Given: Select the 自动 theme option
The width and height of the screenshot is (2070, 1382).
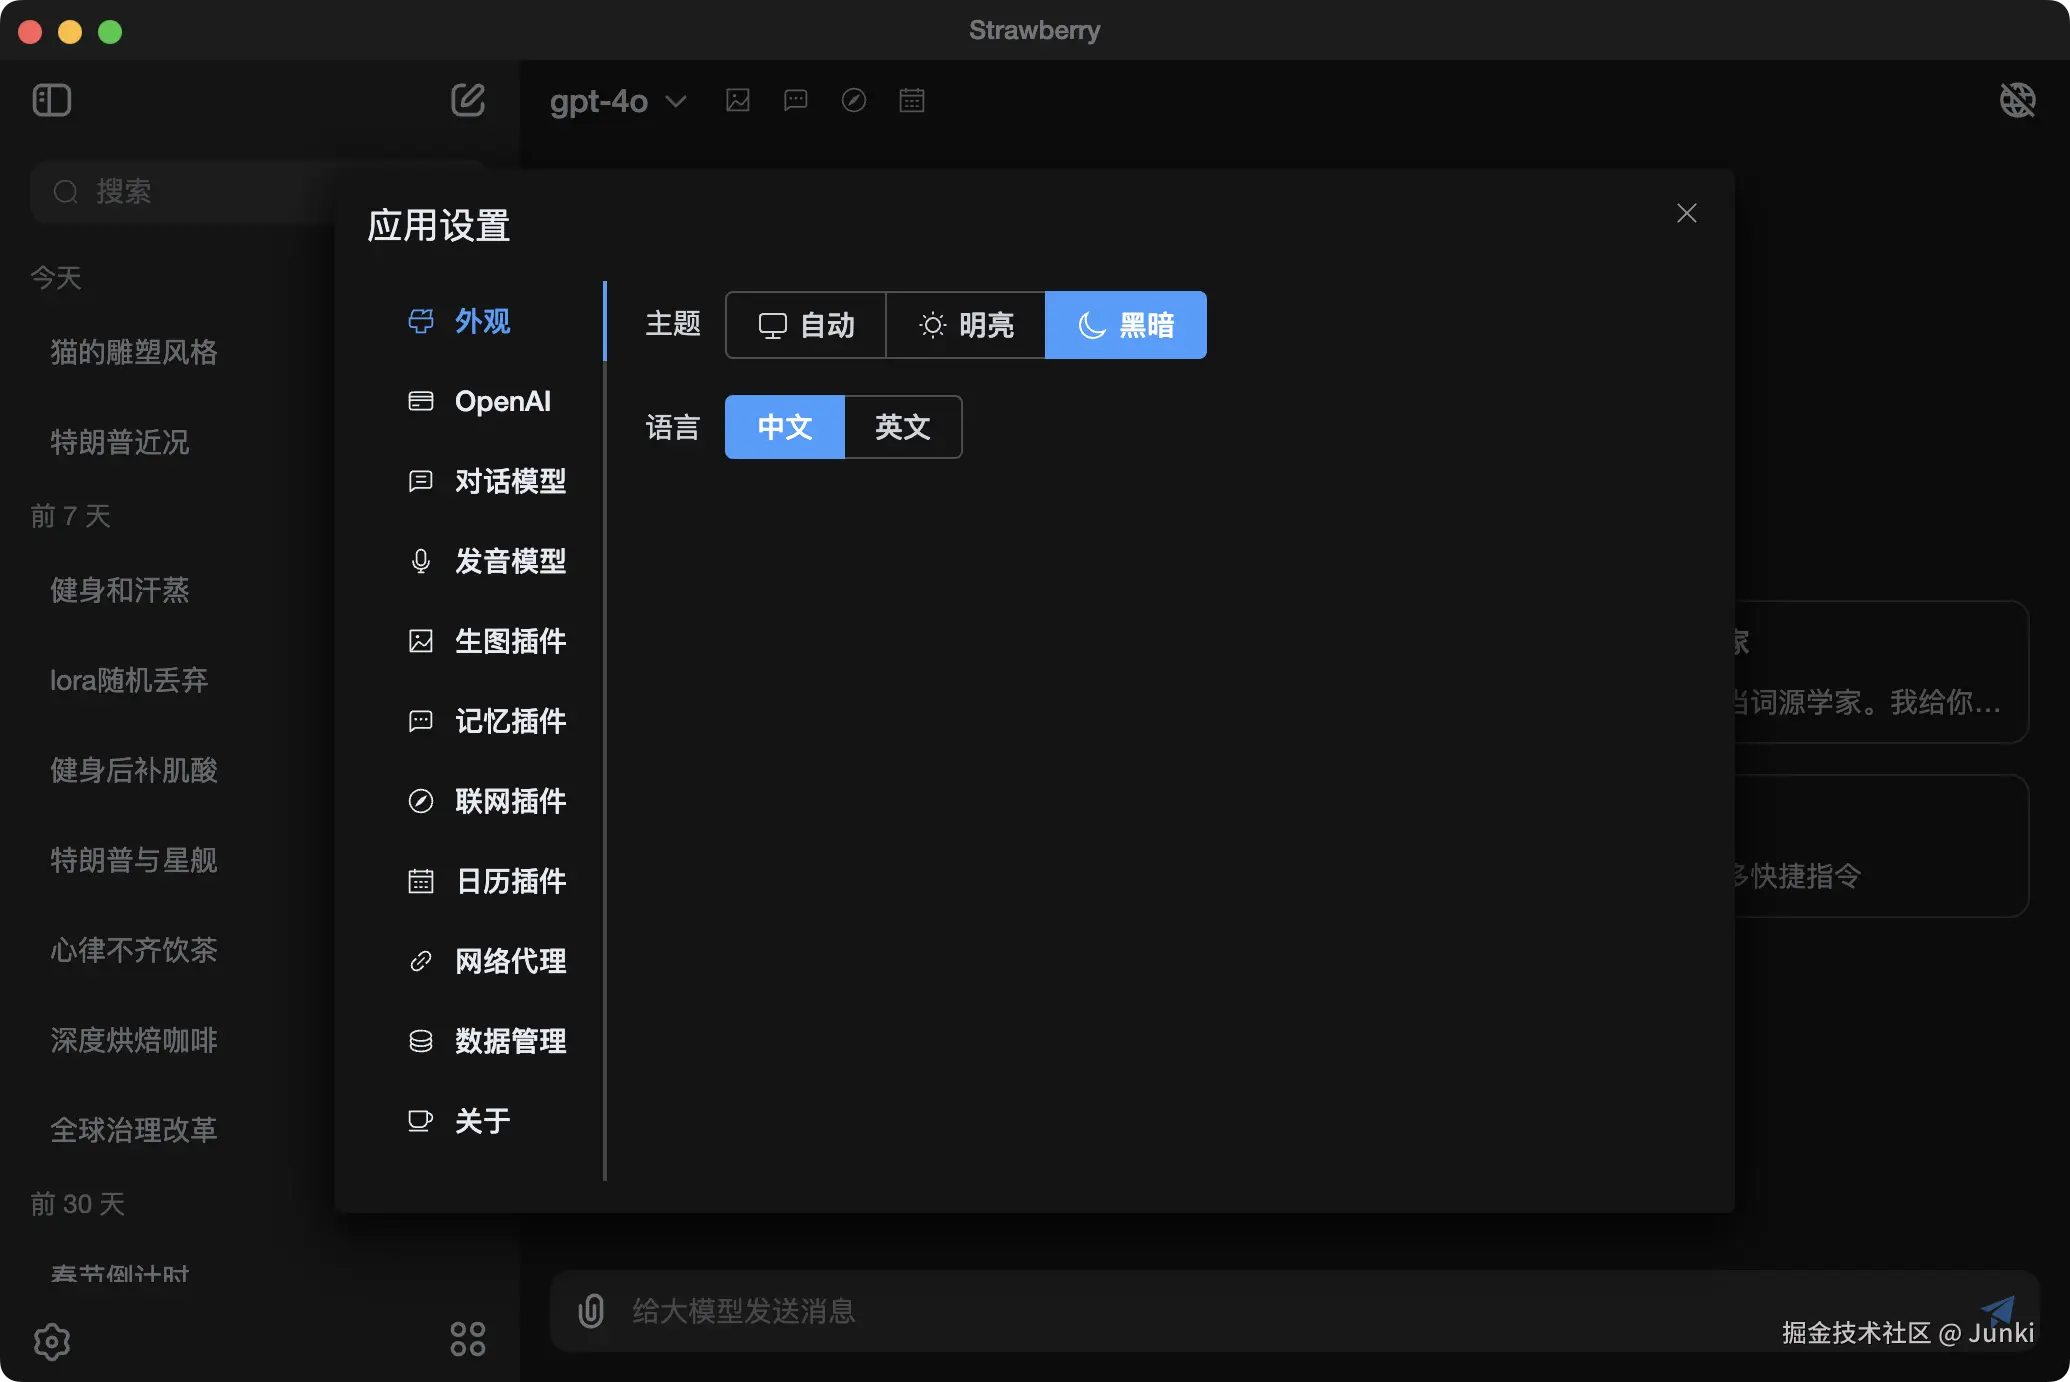Looking at the screenshot, I should coord(806,325).
